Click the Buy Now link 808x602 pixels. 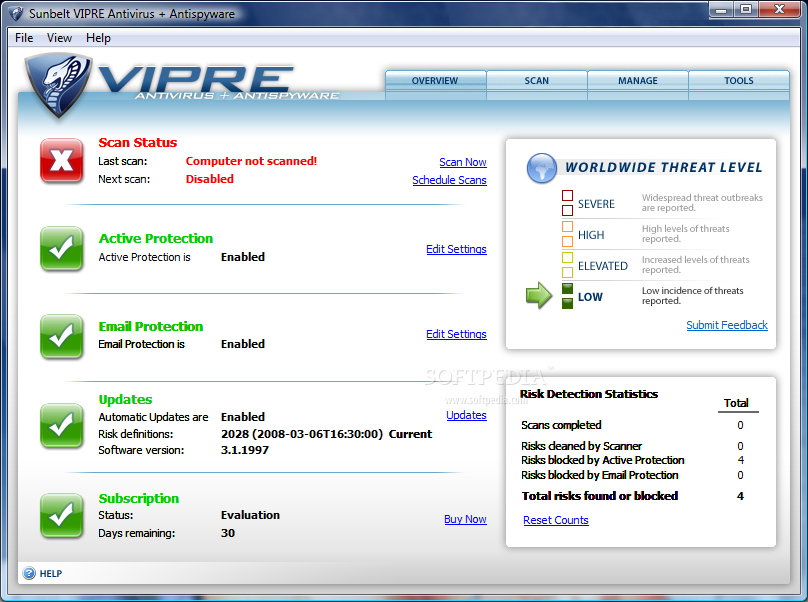click(x=465, y=520)
